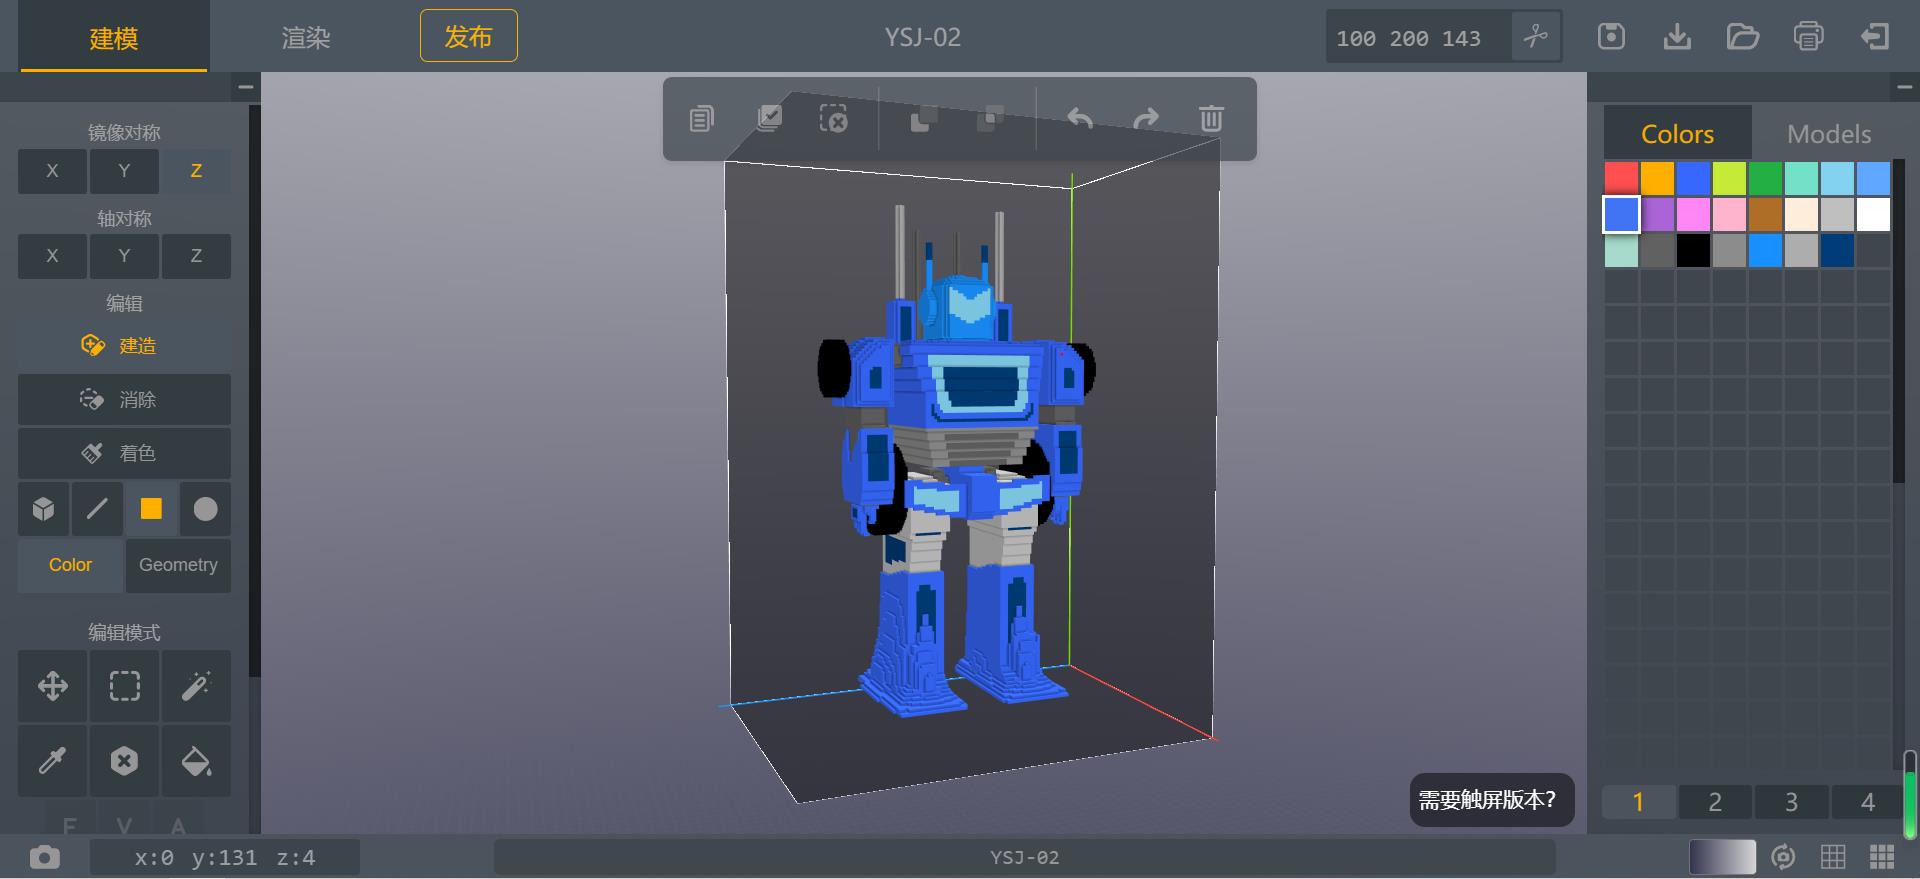Take a screenshot with the camera icon
This screenshot has height=879, width=1920.
pos(45,858)
